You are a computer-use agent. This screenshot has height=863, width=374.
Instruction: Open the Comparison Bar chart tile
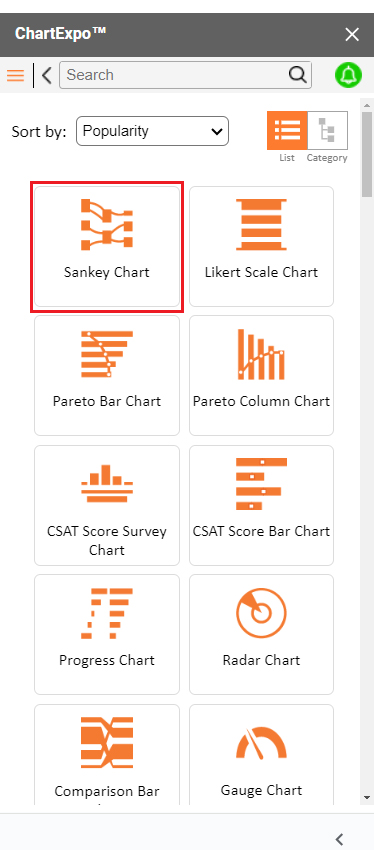(107, 755)
